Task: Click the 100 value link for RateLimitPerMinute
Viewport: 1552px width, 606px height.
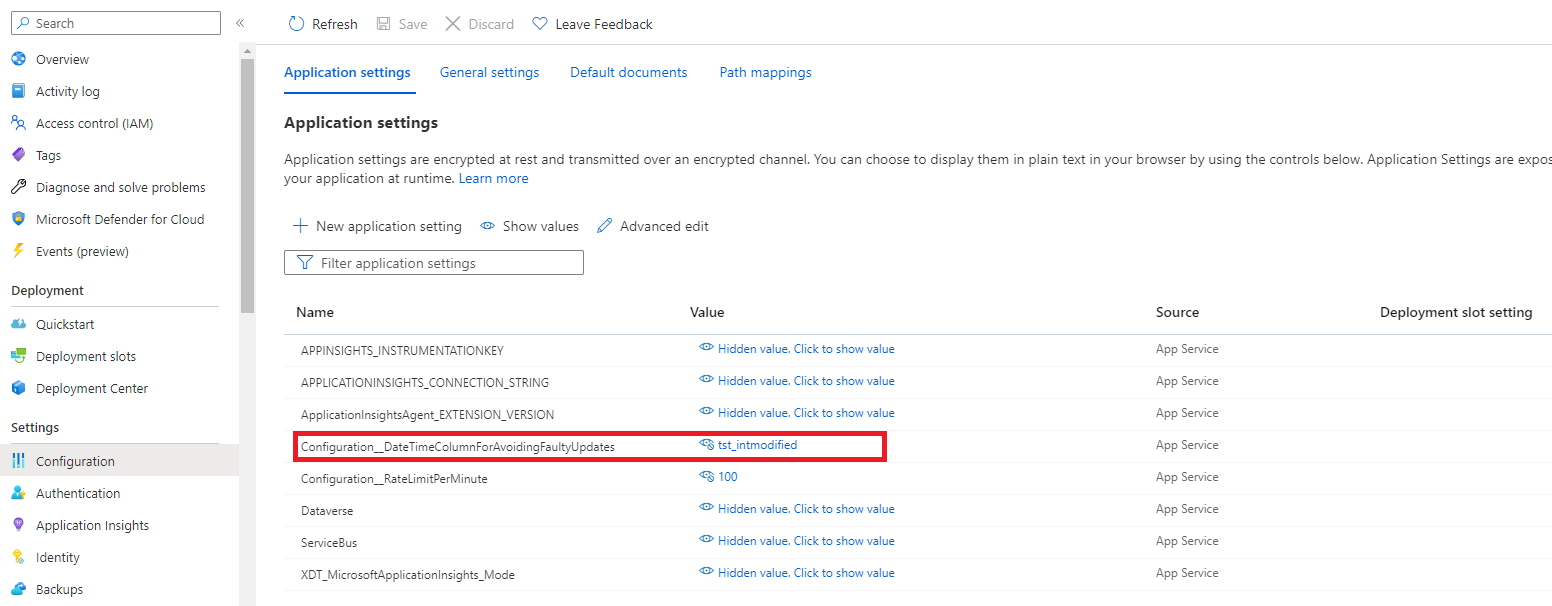Action: [728, 477]
